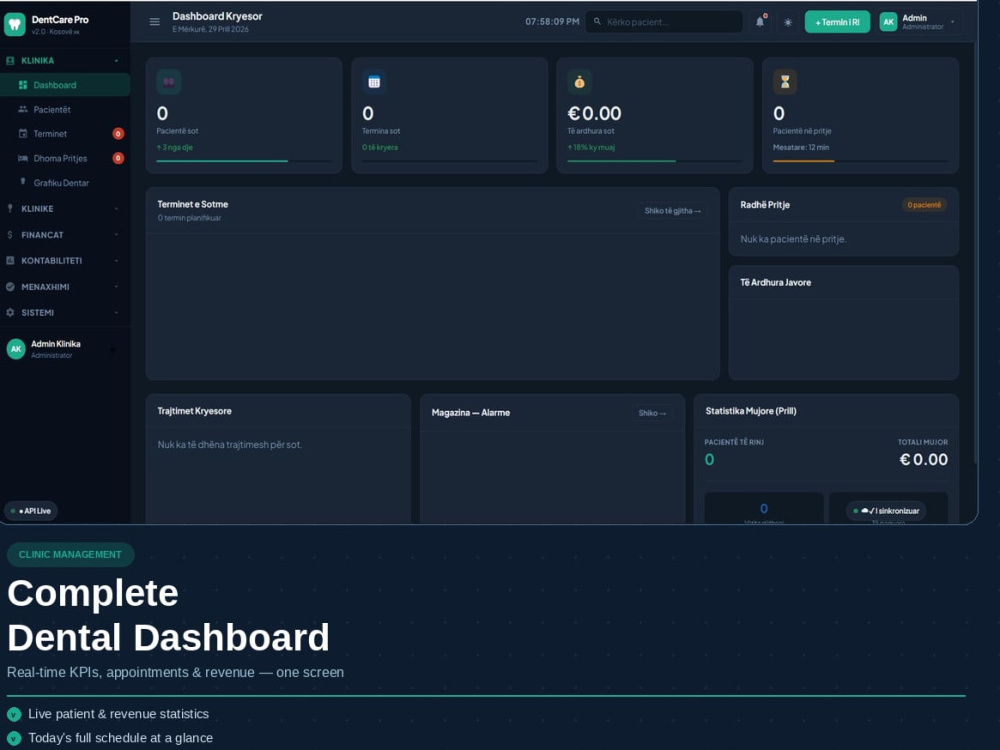Click the Pacientët people icon
The width and height of the screenshot is (1000, 750).
[23, 109]
